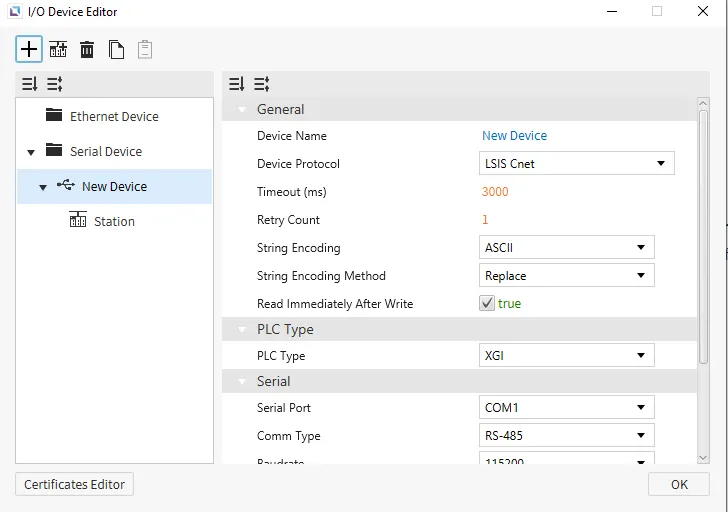
Task: Click the trash delete icon
Action: (x=87, y=49)
